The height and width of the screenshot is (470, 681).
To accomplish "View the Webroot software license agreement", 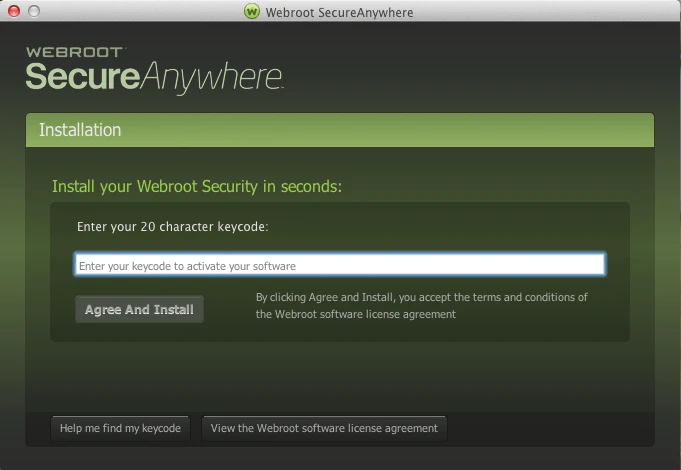I will click(324, 428).
